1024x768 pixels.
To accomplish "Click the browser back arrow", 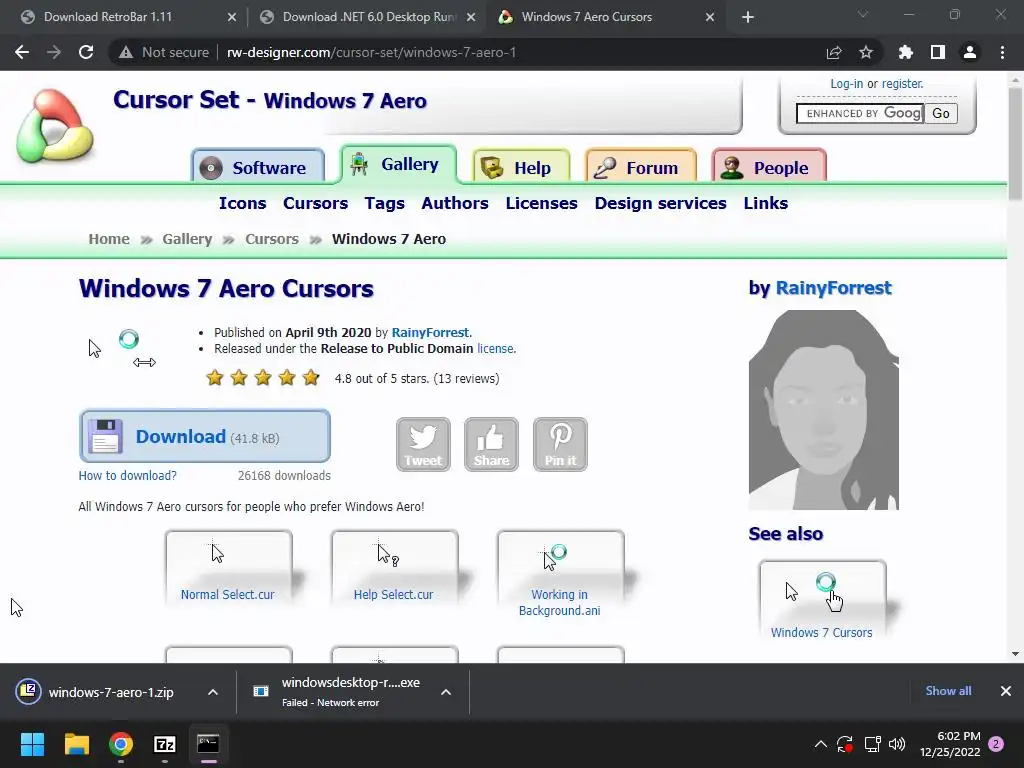I will (x=22, y=52).
